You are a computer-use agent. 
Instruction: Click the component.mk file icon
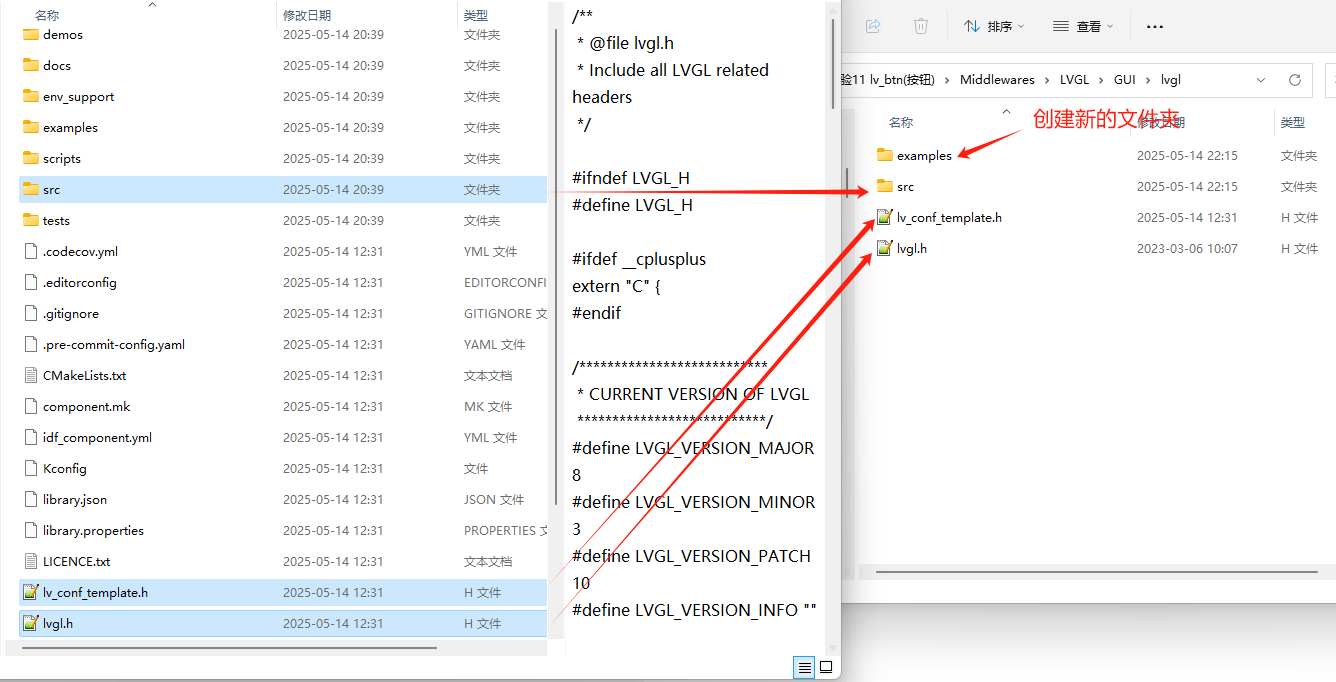[x=30, y=407]
